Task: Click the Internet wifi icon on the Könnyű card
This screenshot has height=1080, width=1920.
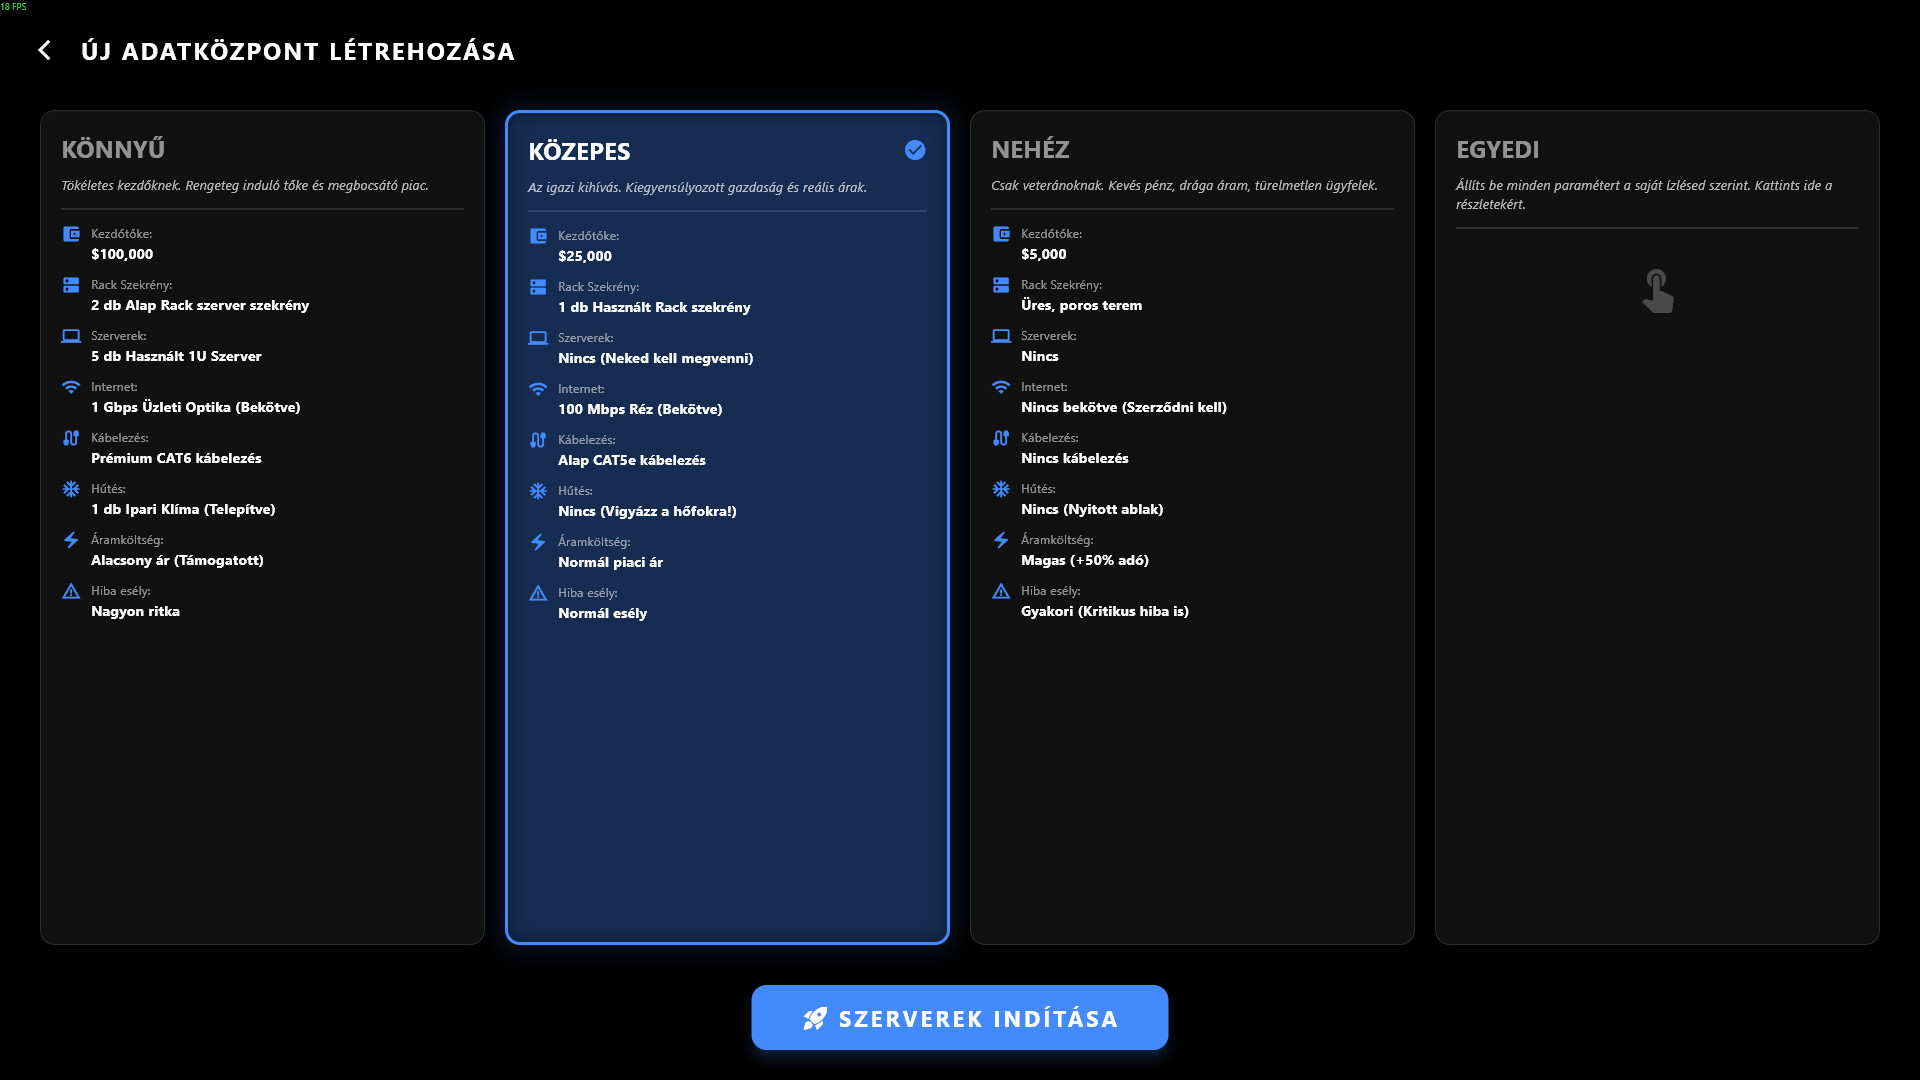Action: (x=70, y=387)
